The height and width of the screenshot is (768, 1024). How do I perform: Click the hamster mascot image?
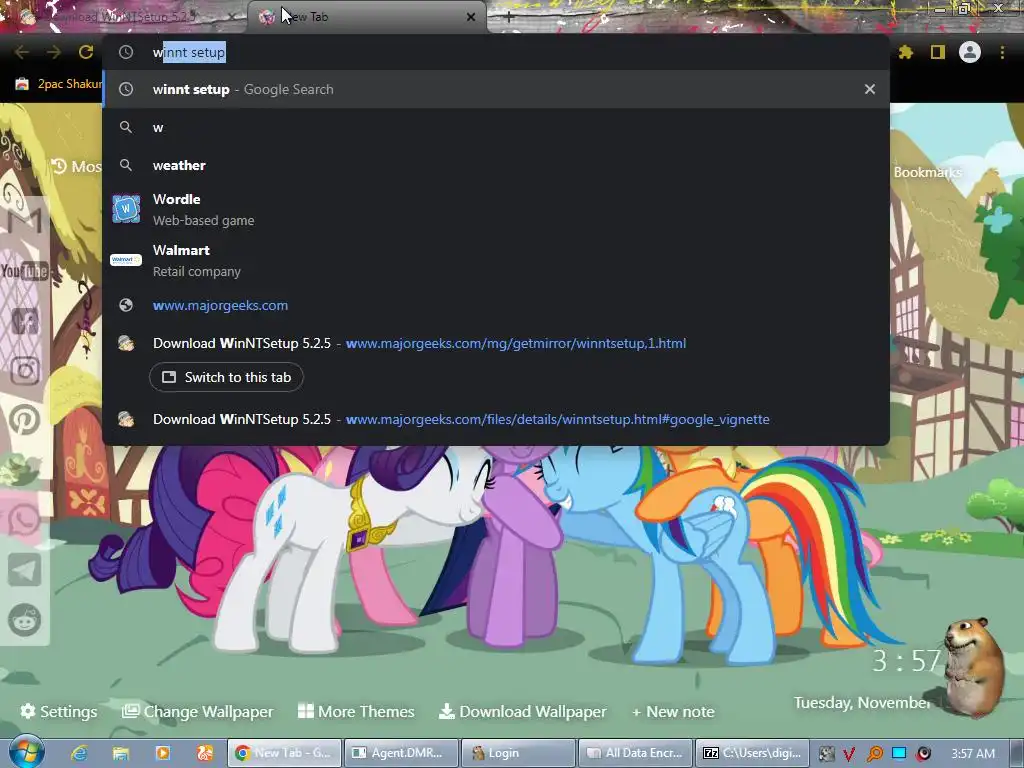[x=974, y=666]
